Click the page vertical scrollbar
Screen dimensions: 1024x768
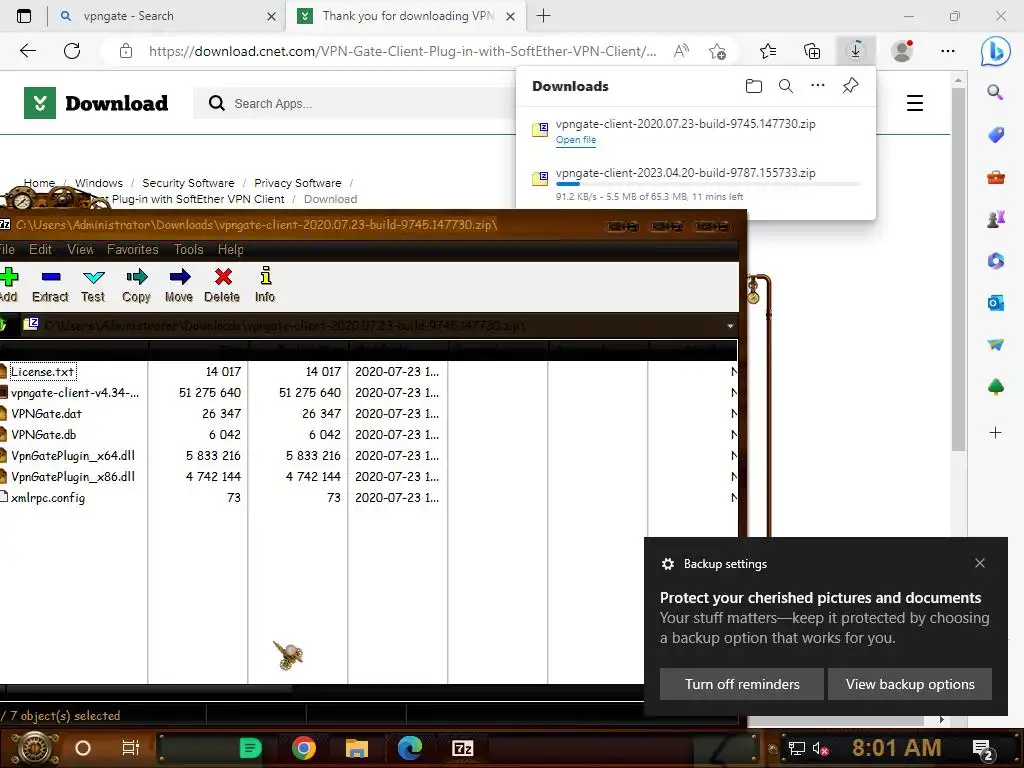tap(958, 268)
